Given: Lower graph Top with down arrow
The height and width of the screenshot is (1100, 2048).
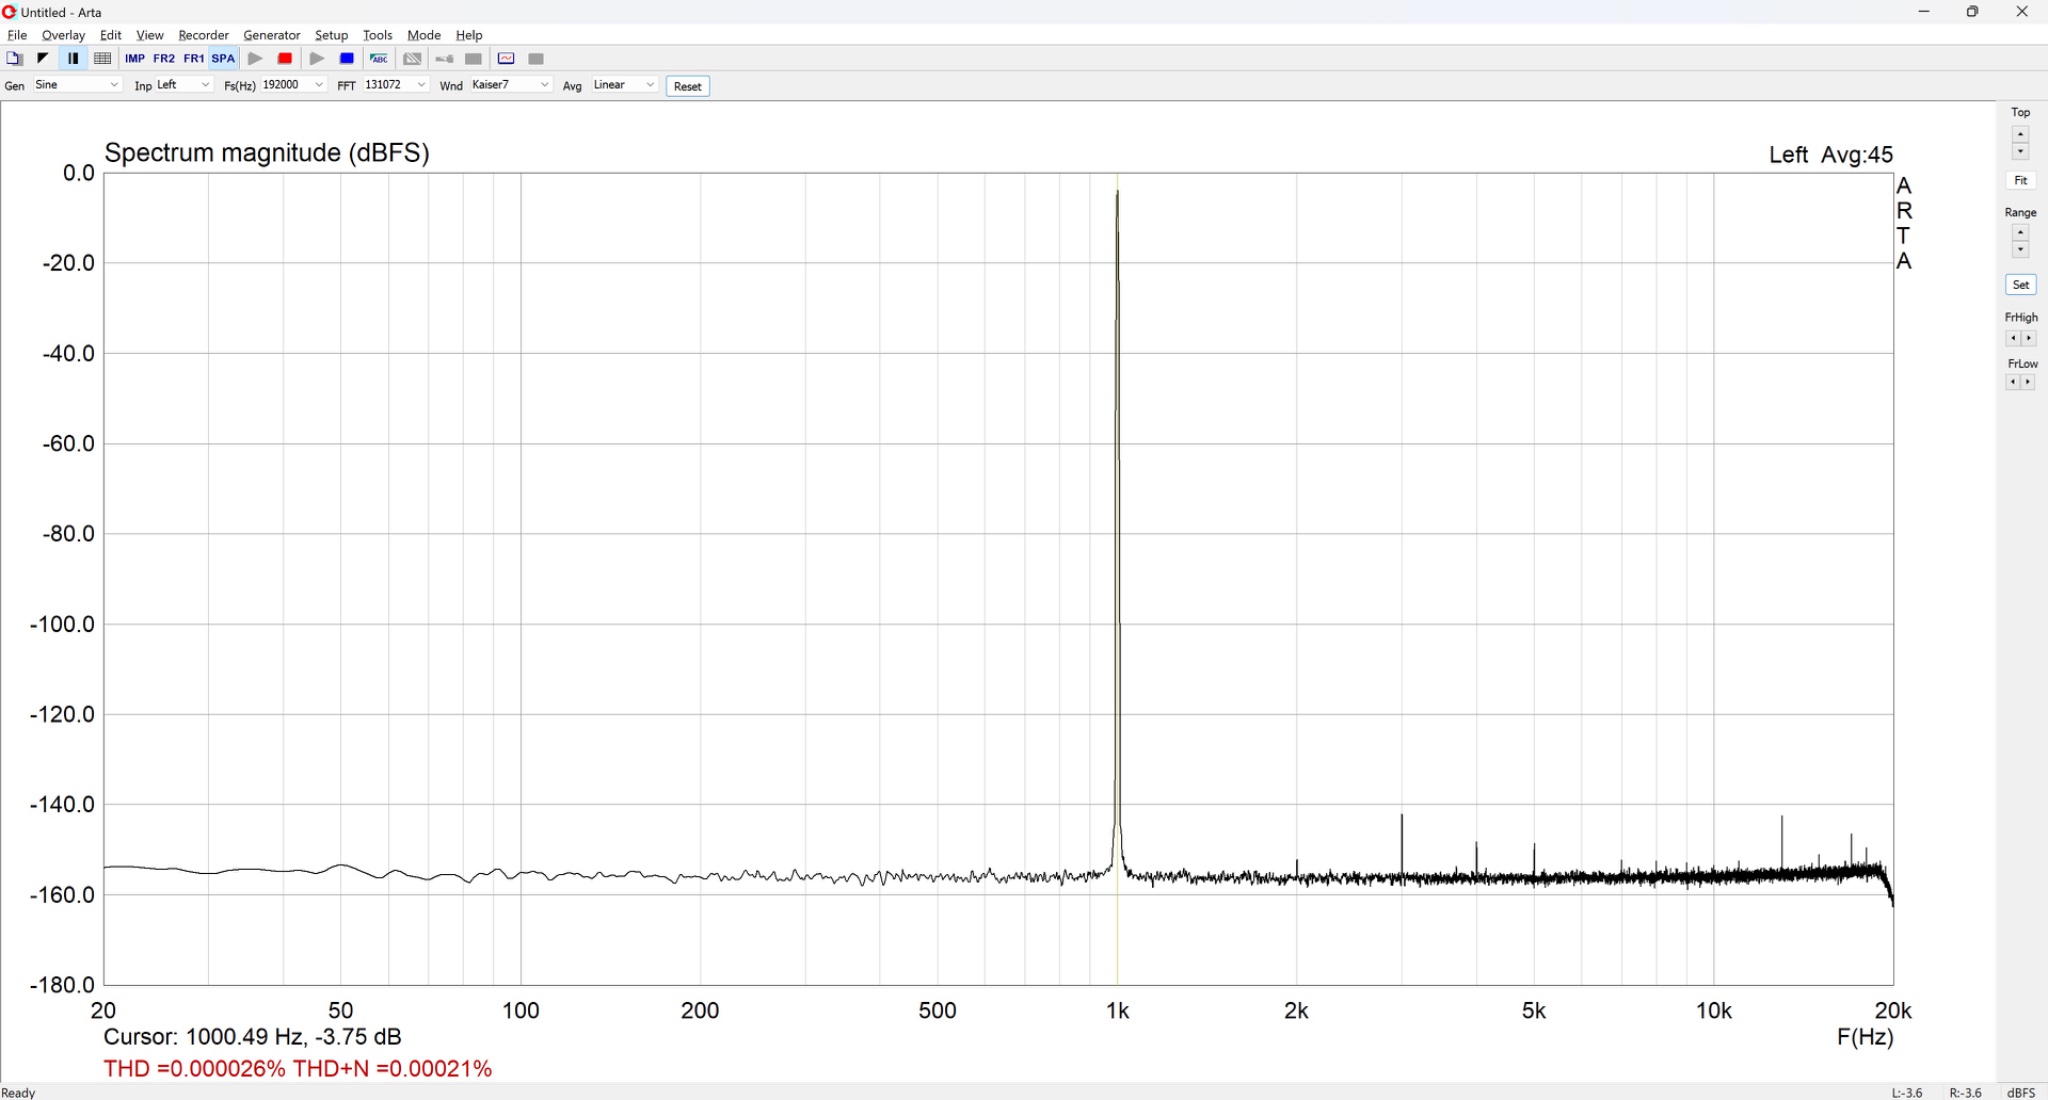Looking at the screenshot, I should point(2020,152).
